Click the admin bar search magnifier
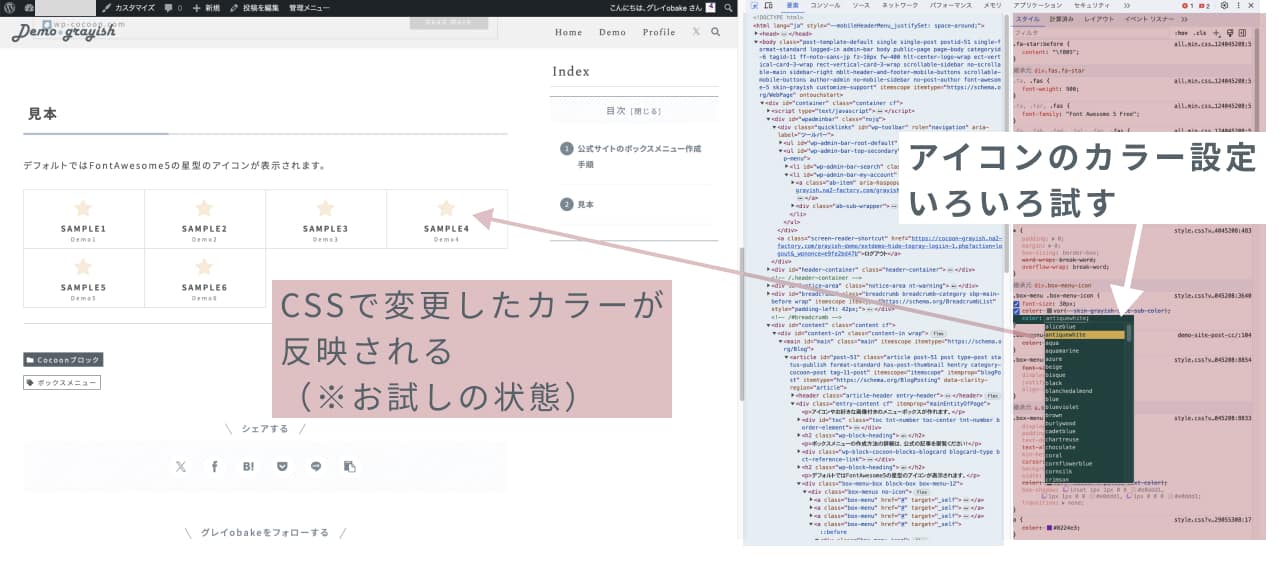The image size is (1280, 570). pyautogui.click(x=727, y=7)
